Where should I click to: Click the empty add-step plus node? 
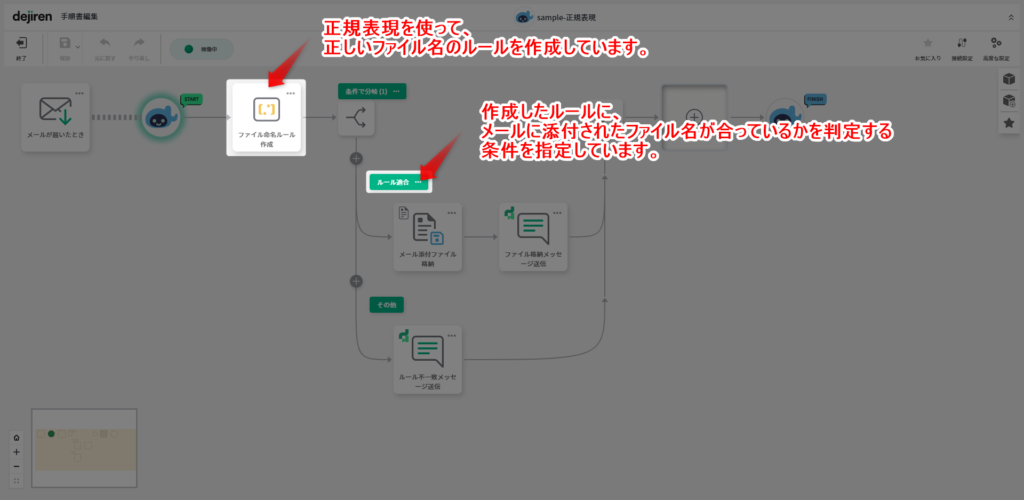[x=695, y=117]
